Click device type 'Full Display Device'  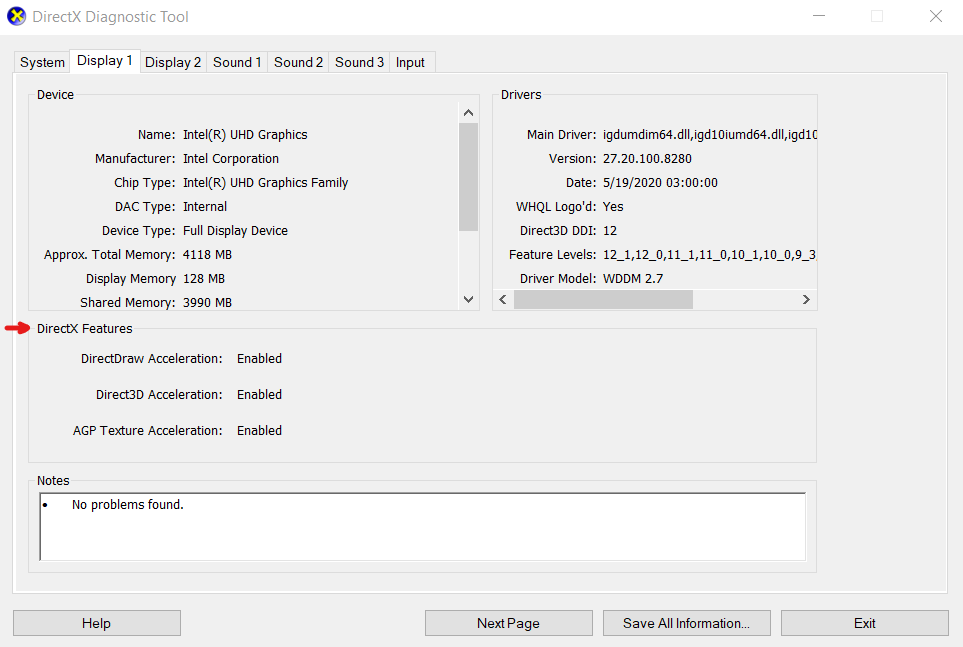(x=235, y=230)
